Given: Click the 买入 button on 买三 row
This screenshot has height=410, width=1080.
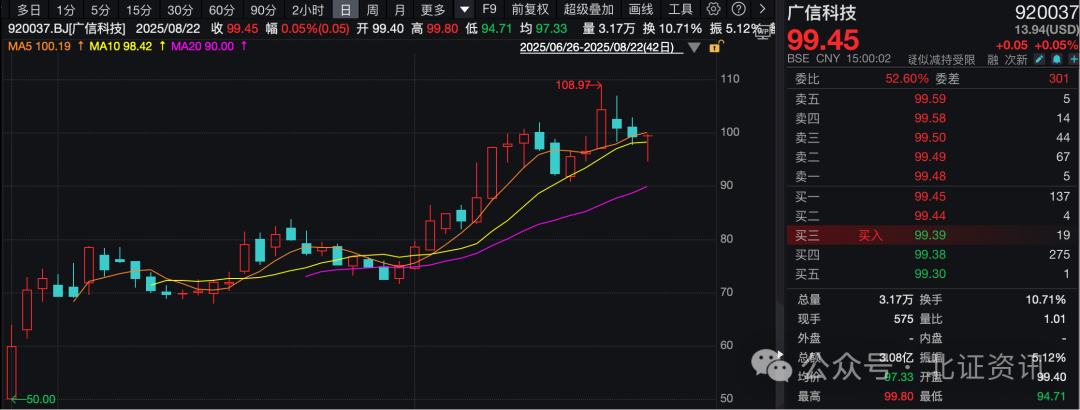Looking at the screenshot, I should (871, 236).
